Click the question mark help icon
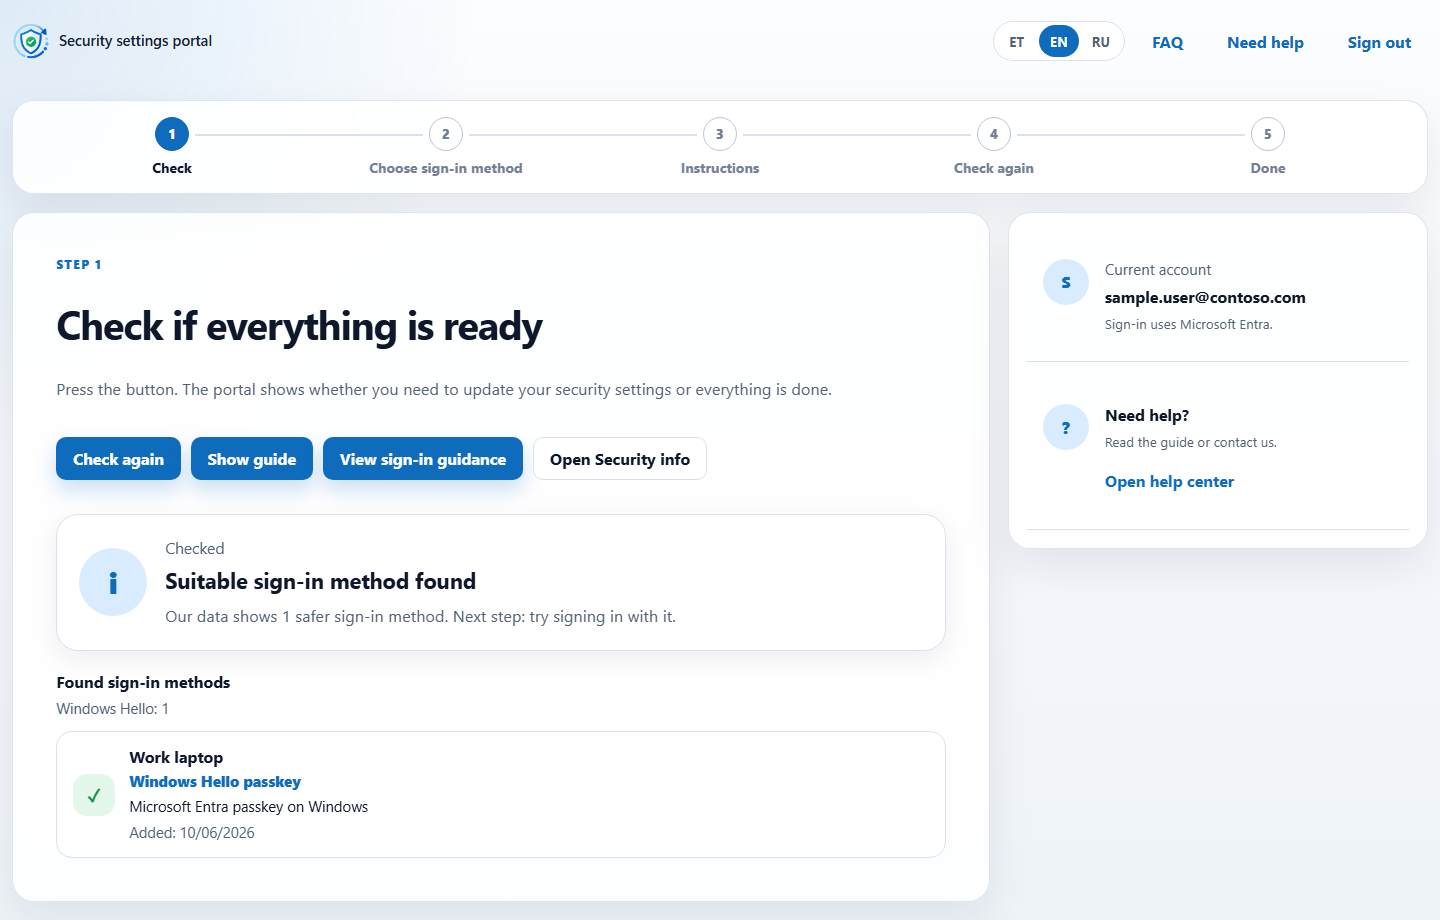 pos(1066,427)
